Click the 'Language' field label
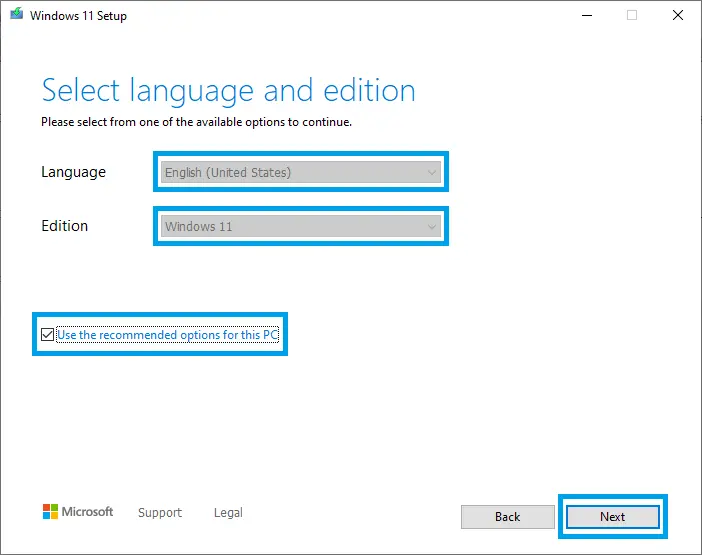This screenshot has height=555, width=702. pyautogui.click(x=73, y=172)
